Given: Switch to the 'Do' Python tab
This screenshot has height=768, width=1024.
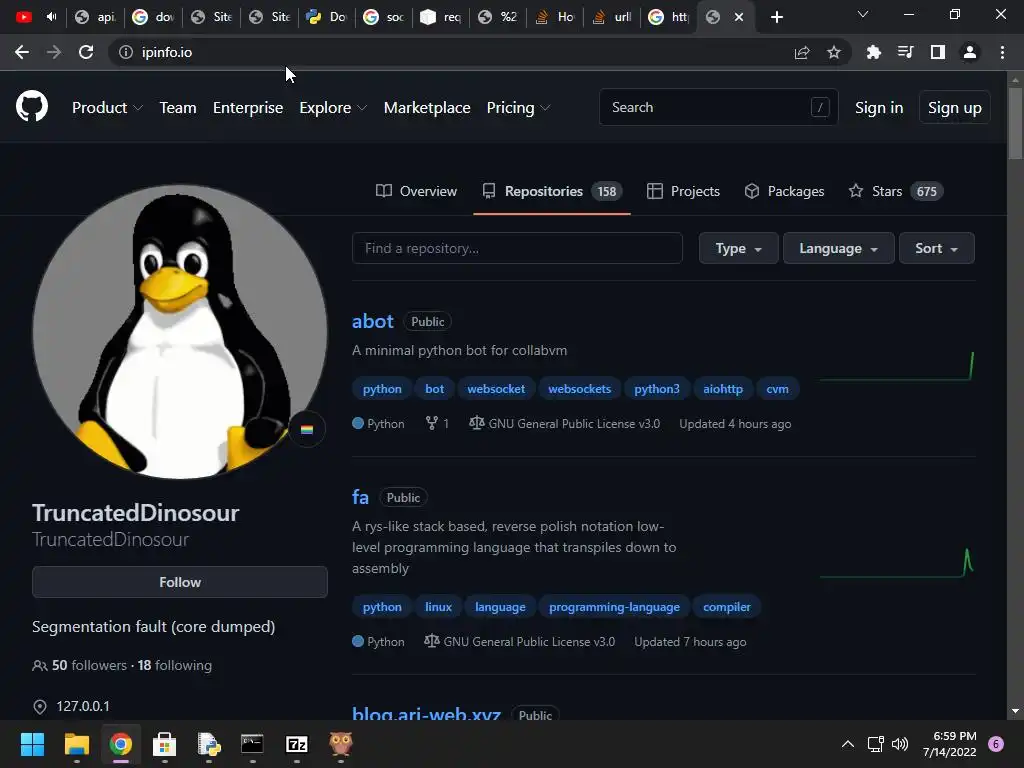Looking at the screenshot, I should pyautogui.click(x=326, y=17).
